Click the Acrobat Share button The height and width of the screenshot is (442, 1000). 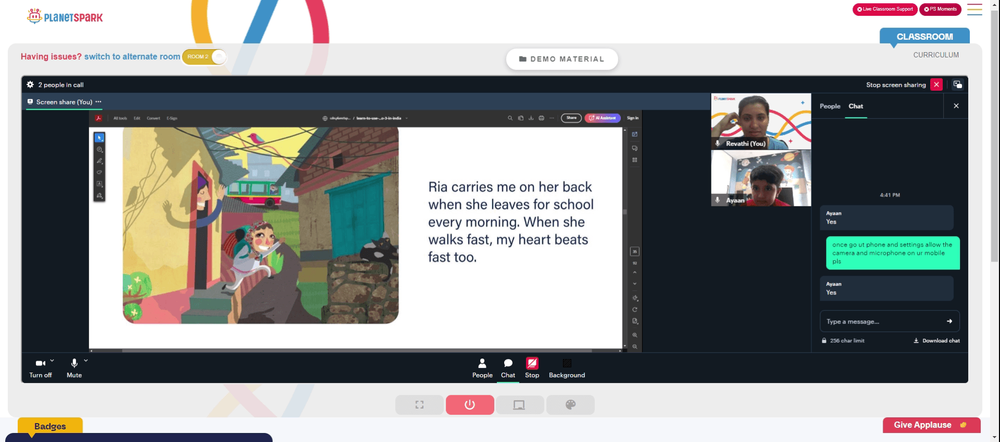[x=571, y=118]
